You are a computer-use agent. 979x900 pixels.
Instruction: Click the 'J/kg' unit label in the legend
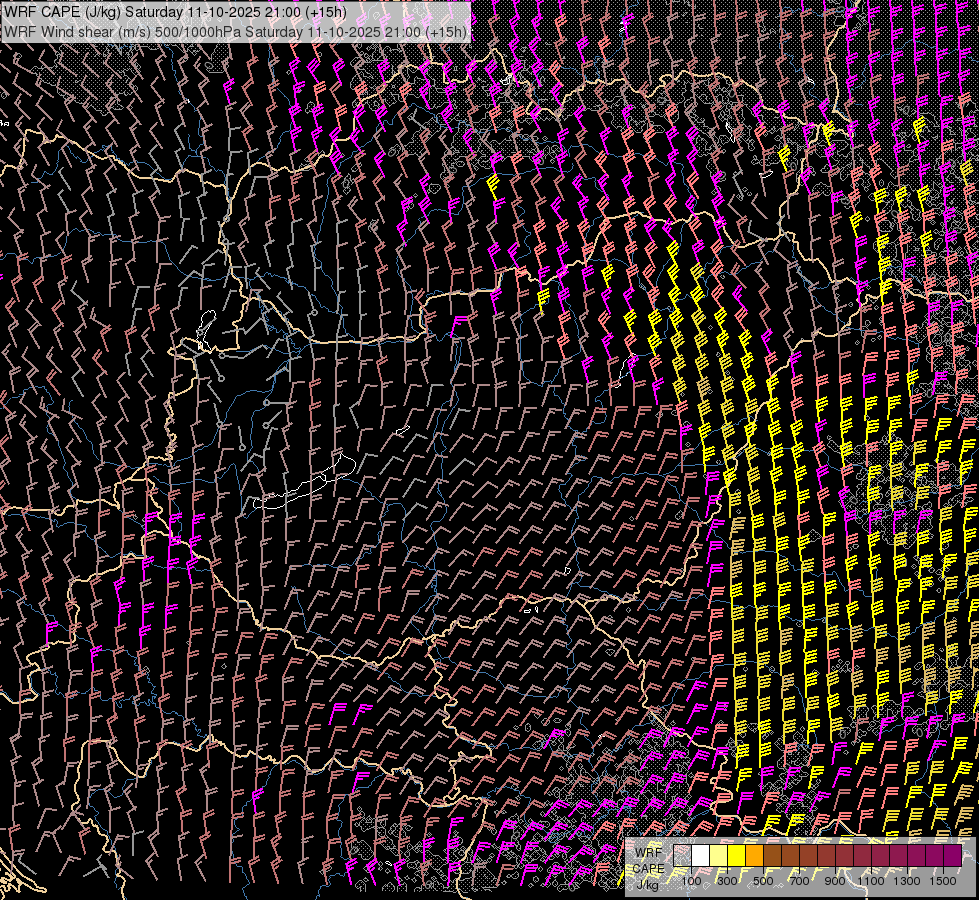click(x=647, y=883)
